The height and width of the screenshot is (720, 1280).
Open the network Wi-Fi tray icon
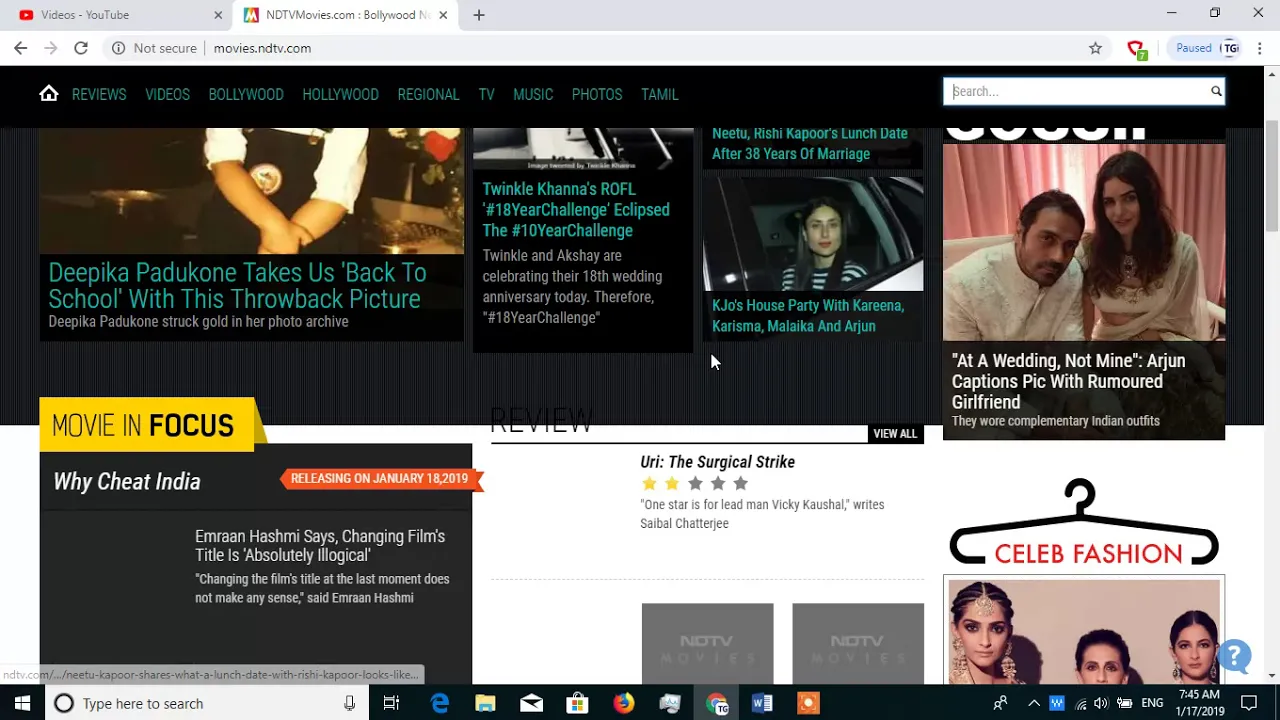pyautogui.click(x=1080, y=703)
